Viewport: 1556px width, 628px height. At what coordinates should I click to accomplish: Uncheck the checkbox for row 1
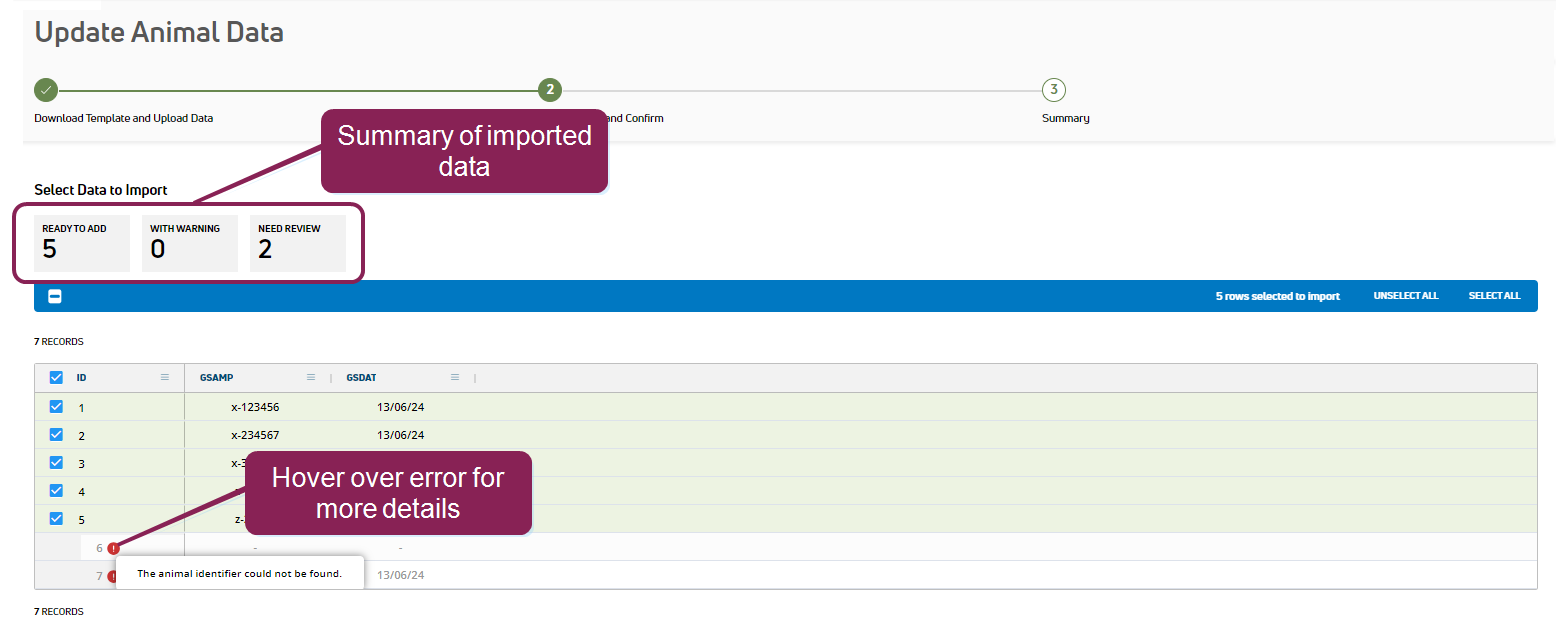click(x=56, y=407)
